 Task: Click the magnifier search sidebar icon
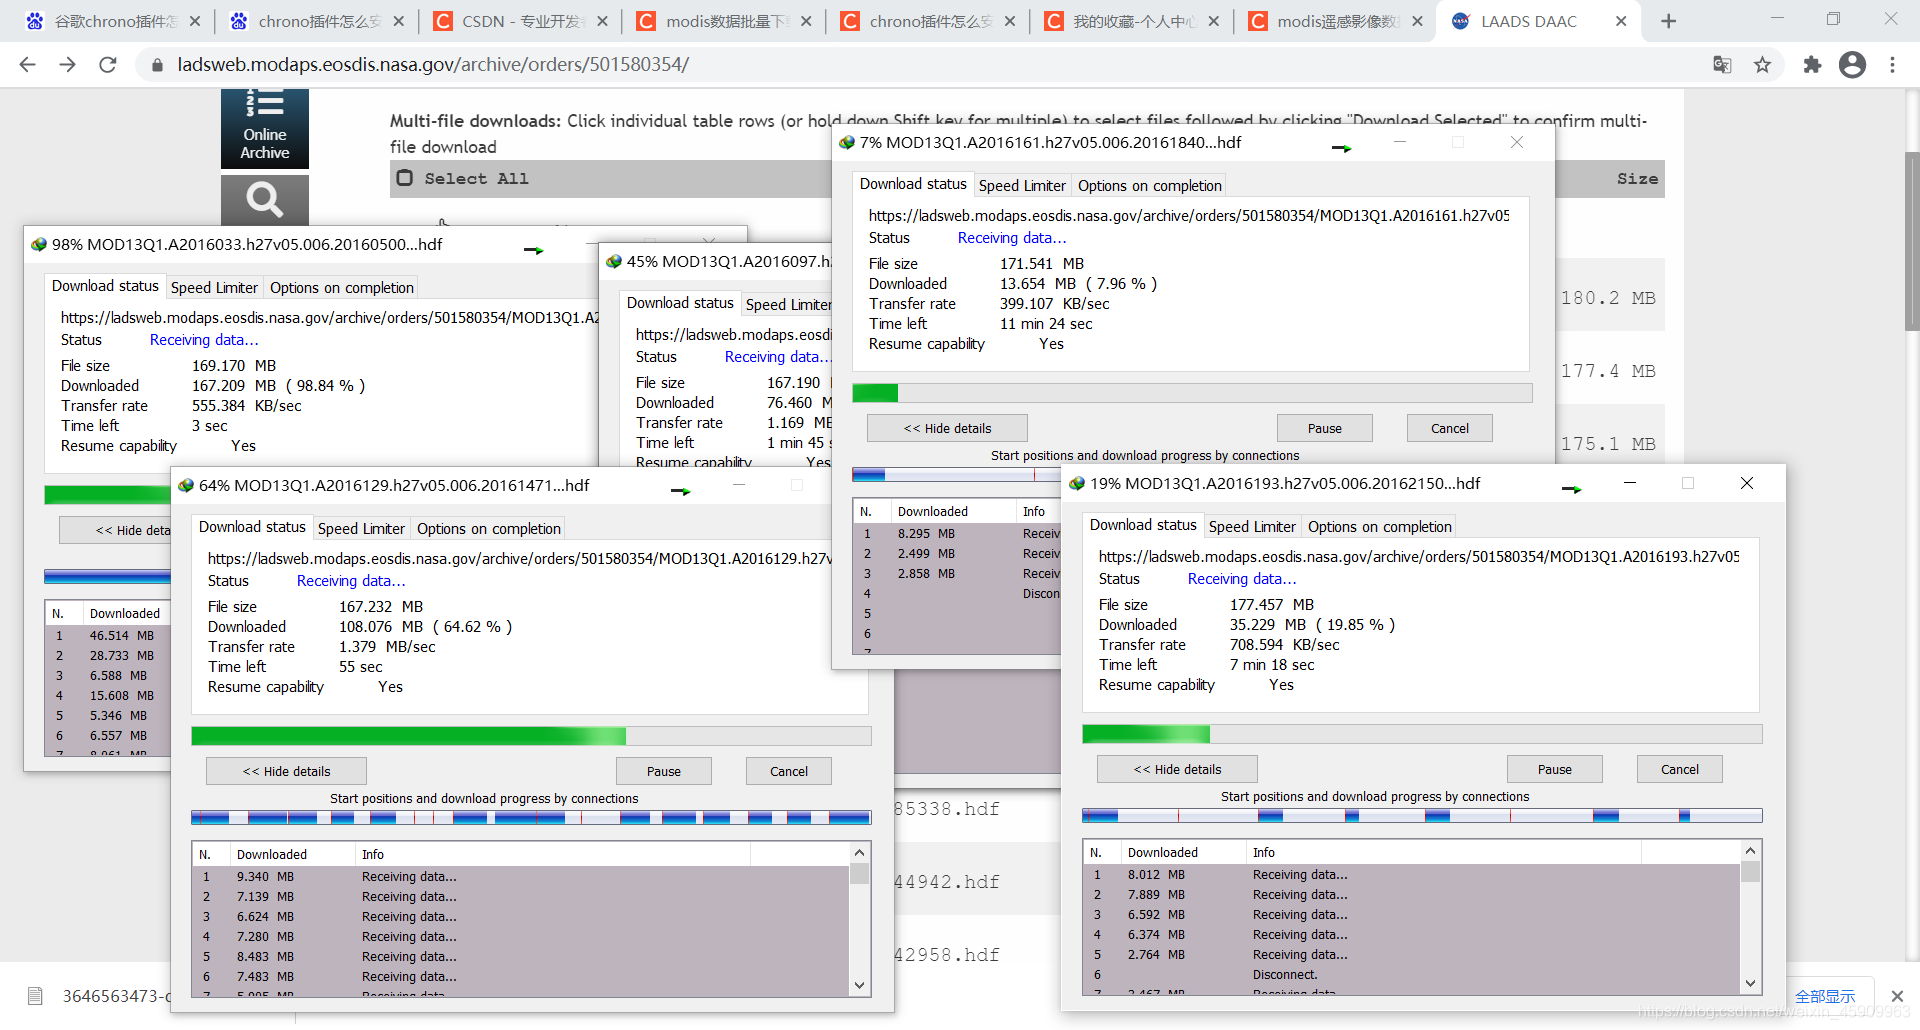pos(265,200)
